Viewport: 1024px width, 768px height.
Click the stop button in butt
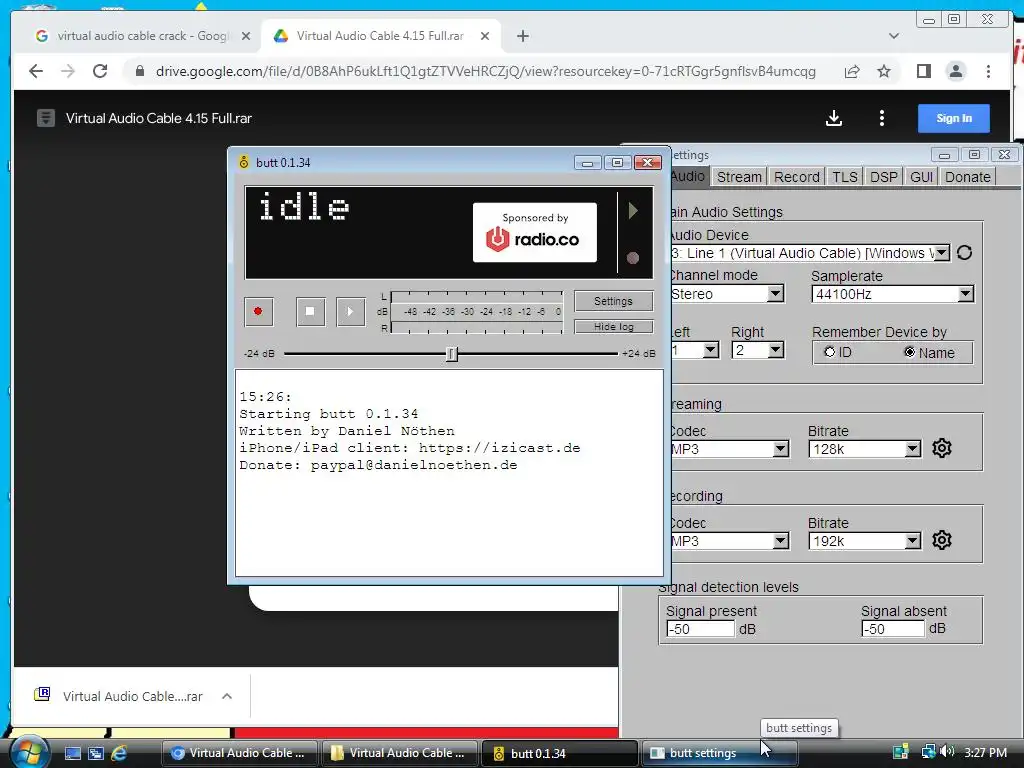click(x=310, y=312)
